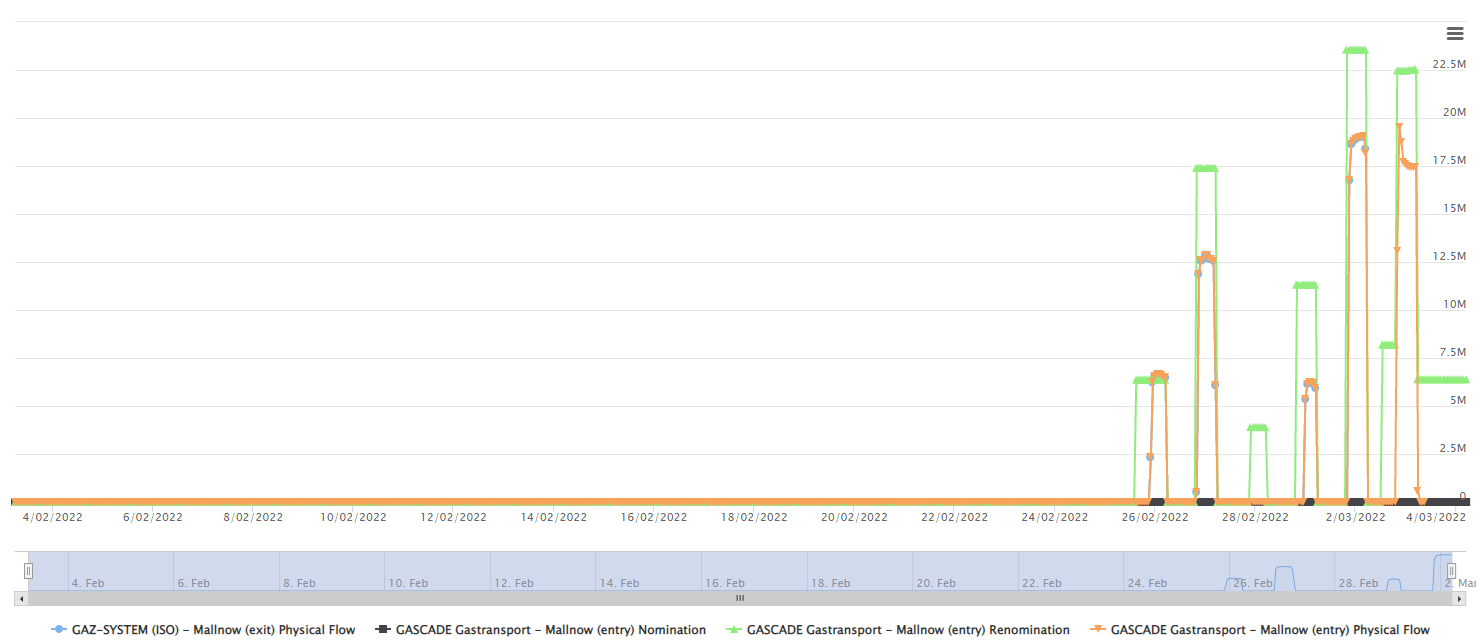Open the chart context menu hamburger icon

click(1455, 34)
